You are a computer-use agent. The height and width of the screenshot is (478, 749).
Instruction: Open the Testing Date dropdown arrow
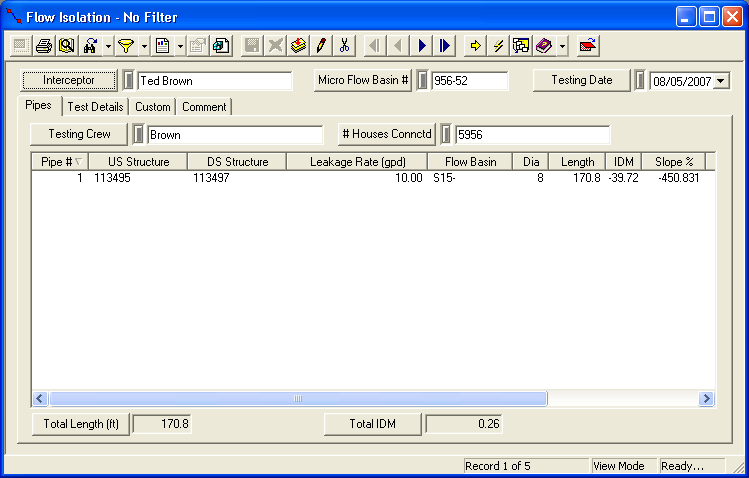click(x=721, y=81)
